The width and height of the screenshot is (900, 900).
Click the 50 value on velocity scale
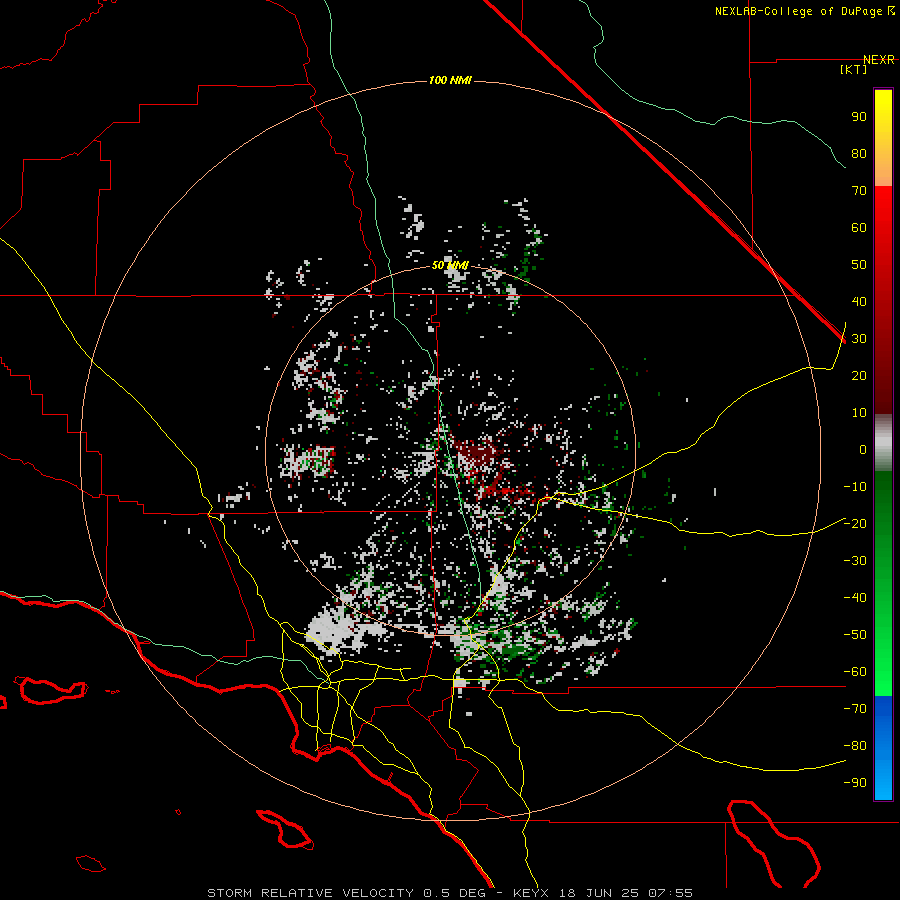(x=859, y=265)
